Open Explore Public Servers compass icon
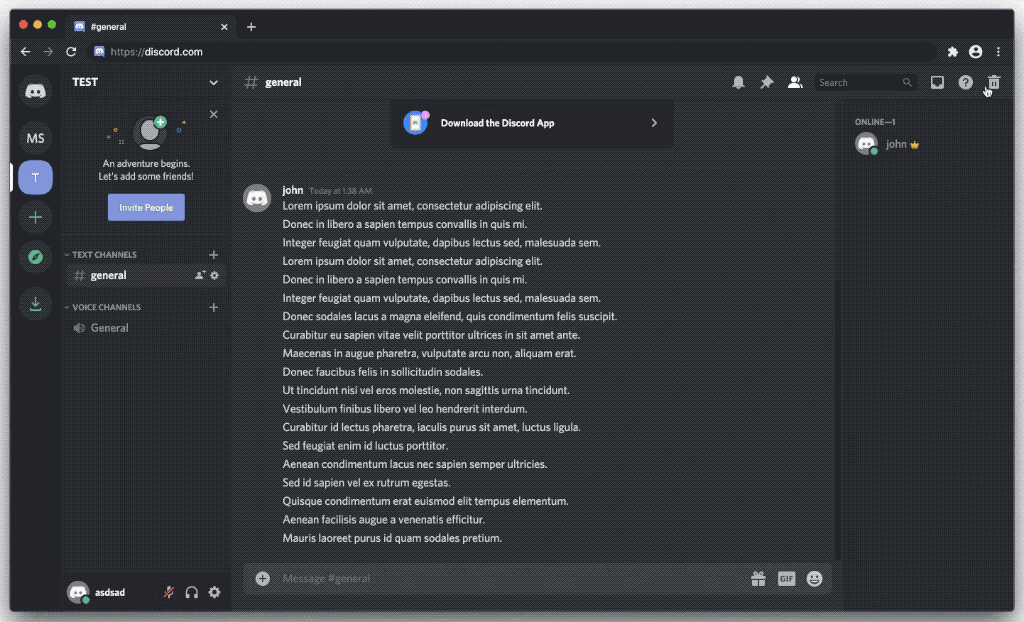 click(35, 257)
